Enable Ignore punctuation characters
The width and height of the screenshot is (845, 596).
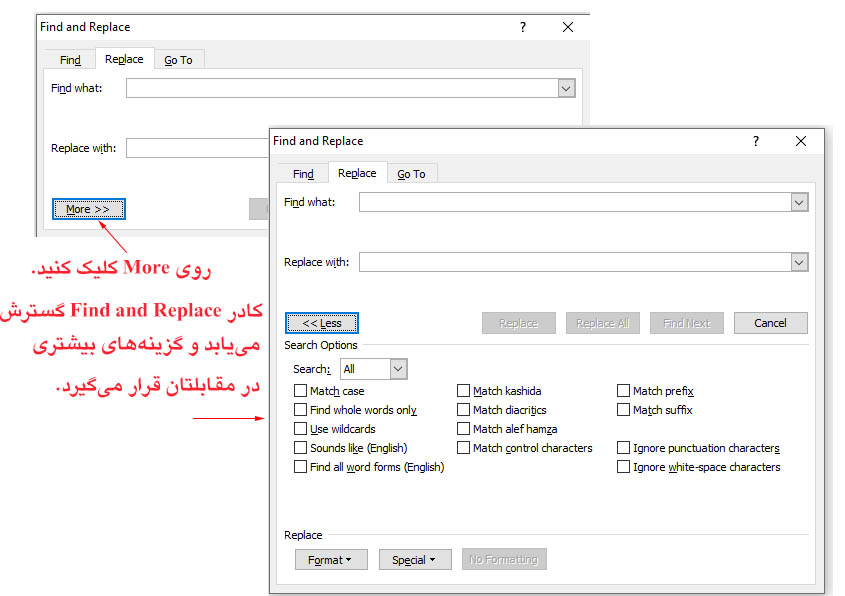[x=624, y=448]
